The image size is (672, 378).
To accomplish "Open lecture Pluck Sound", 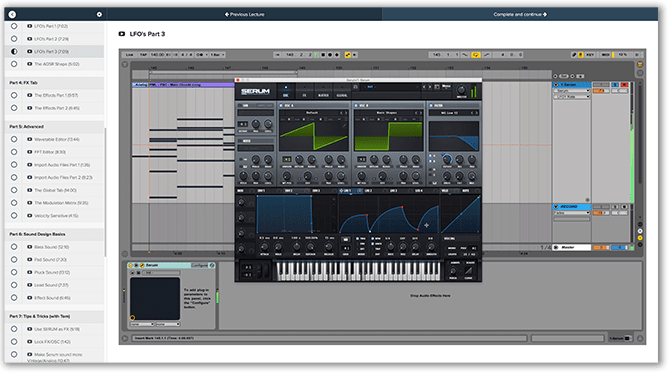I will point(52,273).
